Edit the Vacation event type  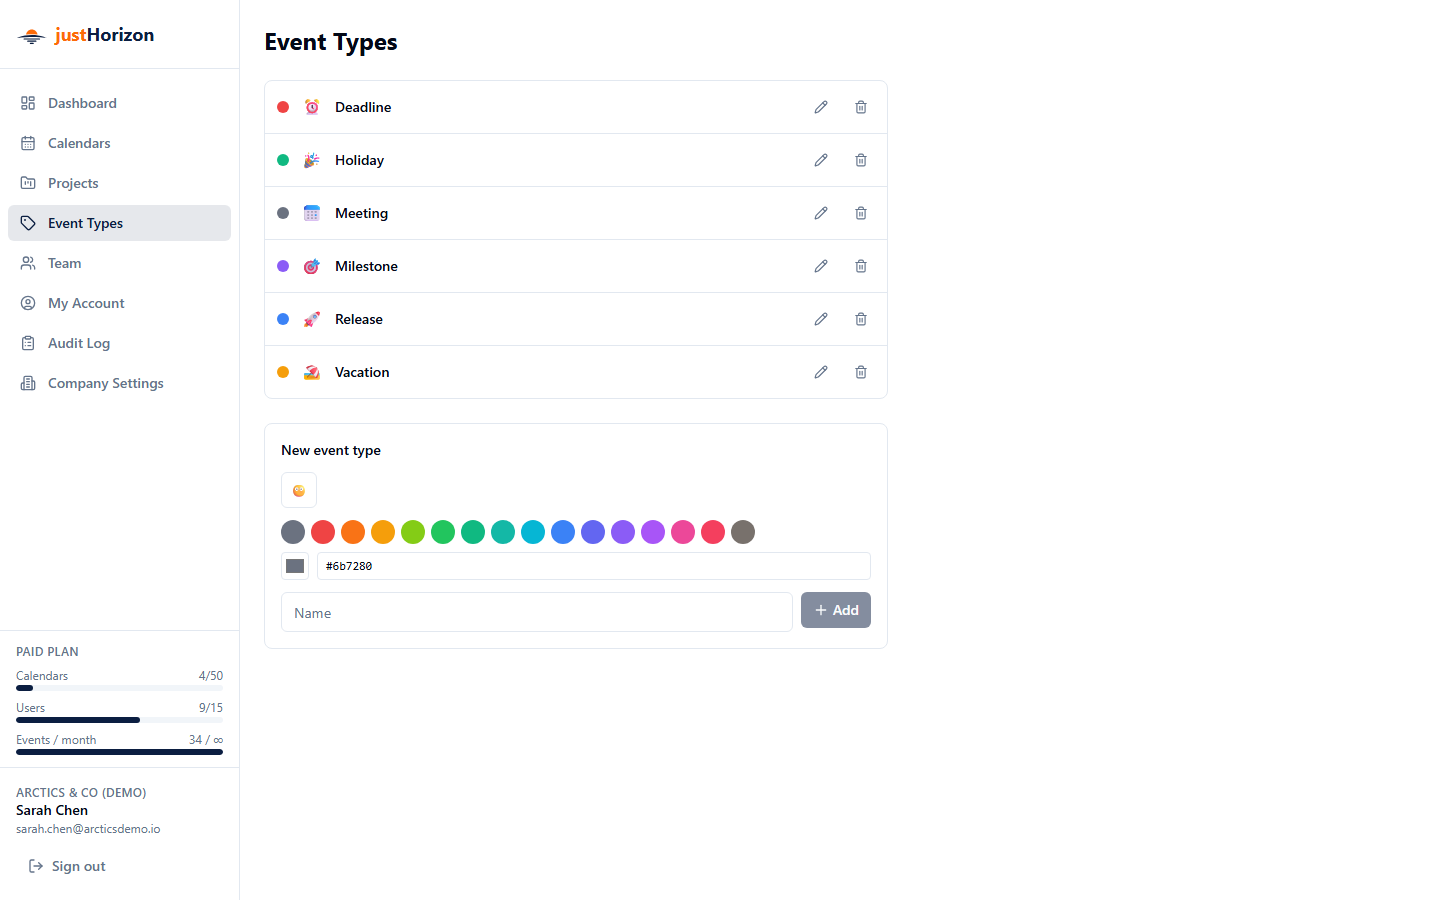pos(821,372)
